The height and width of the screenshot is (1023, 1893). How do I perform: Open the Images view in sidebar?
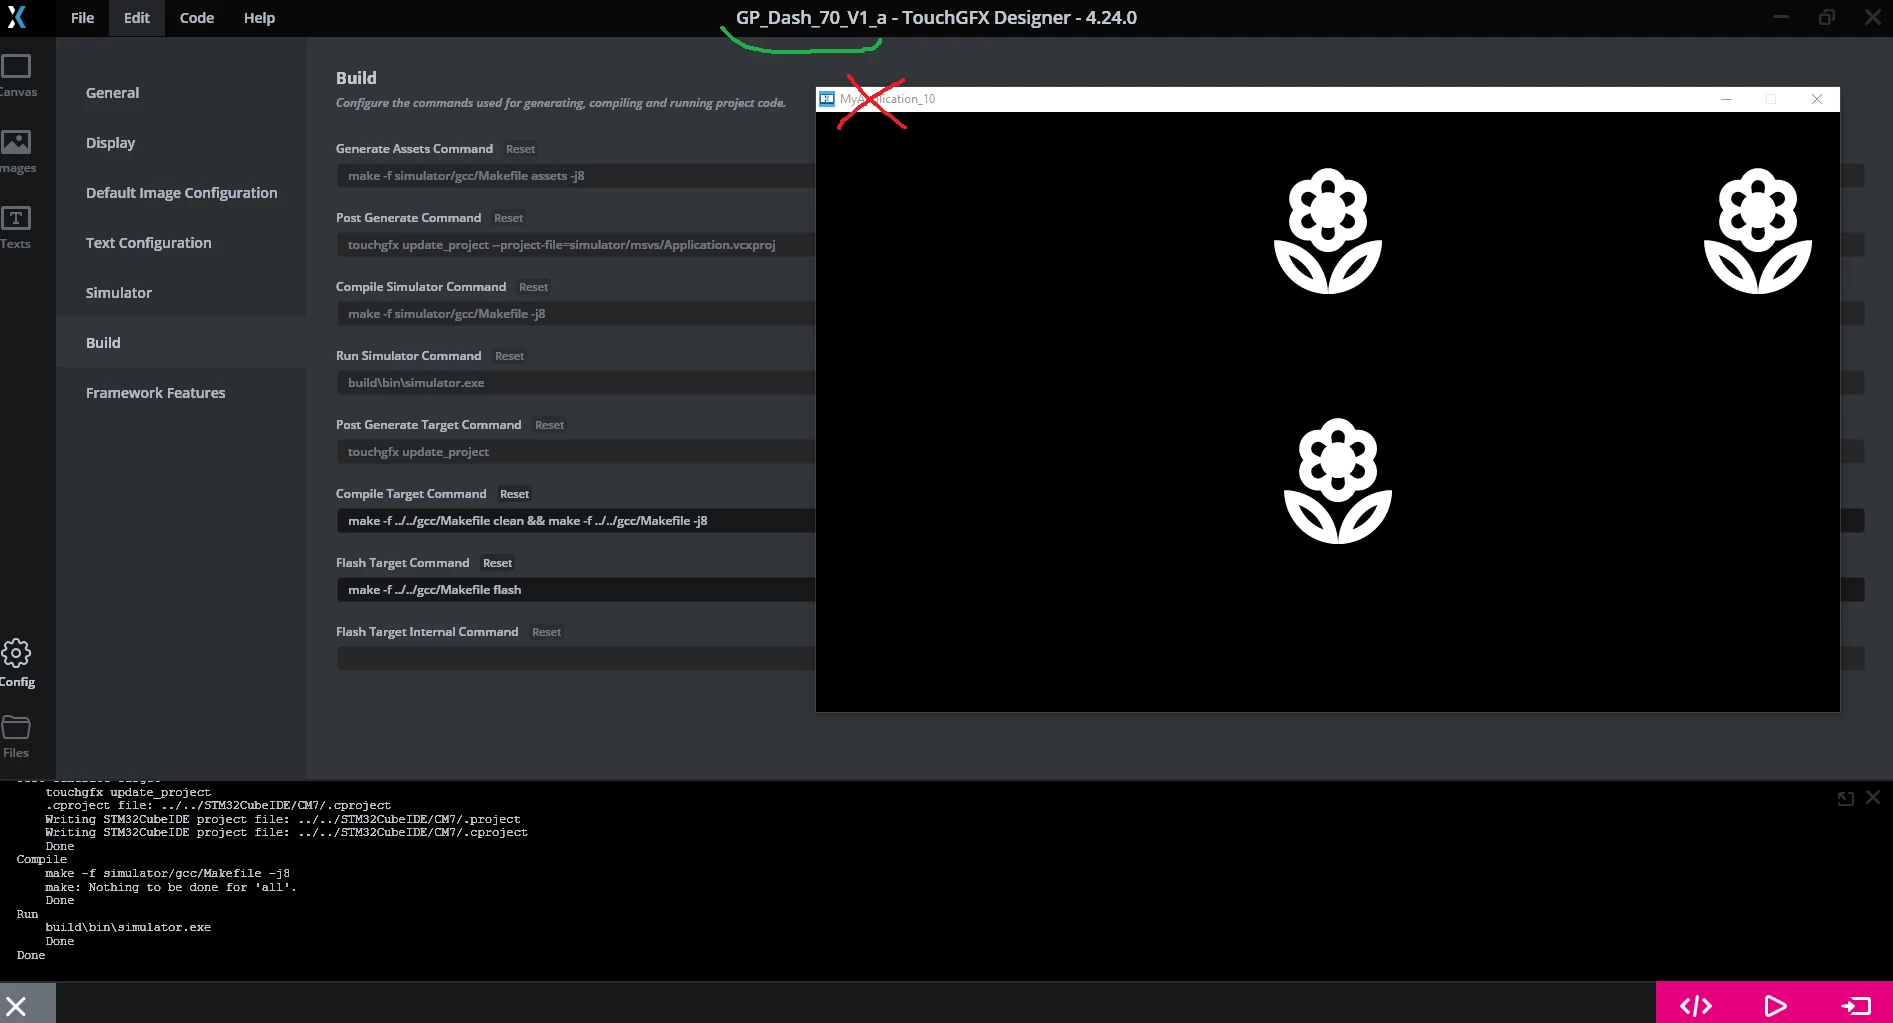point(16,152)
